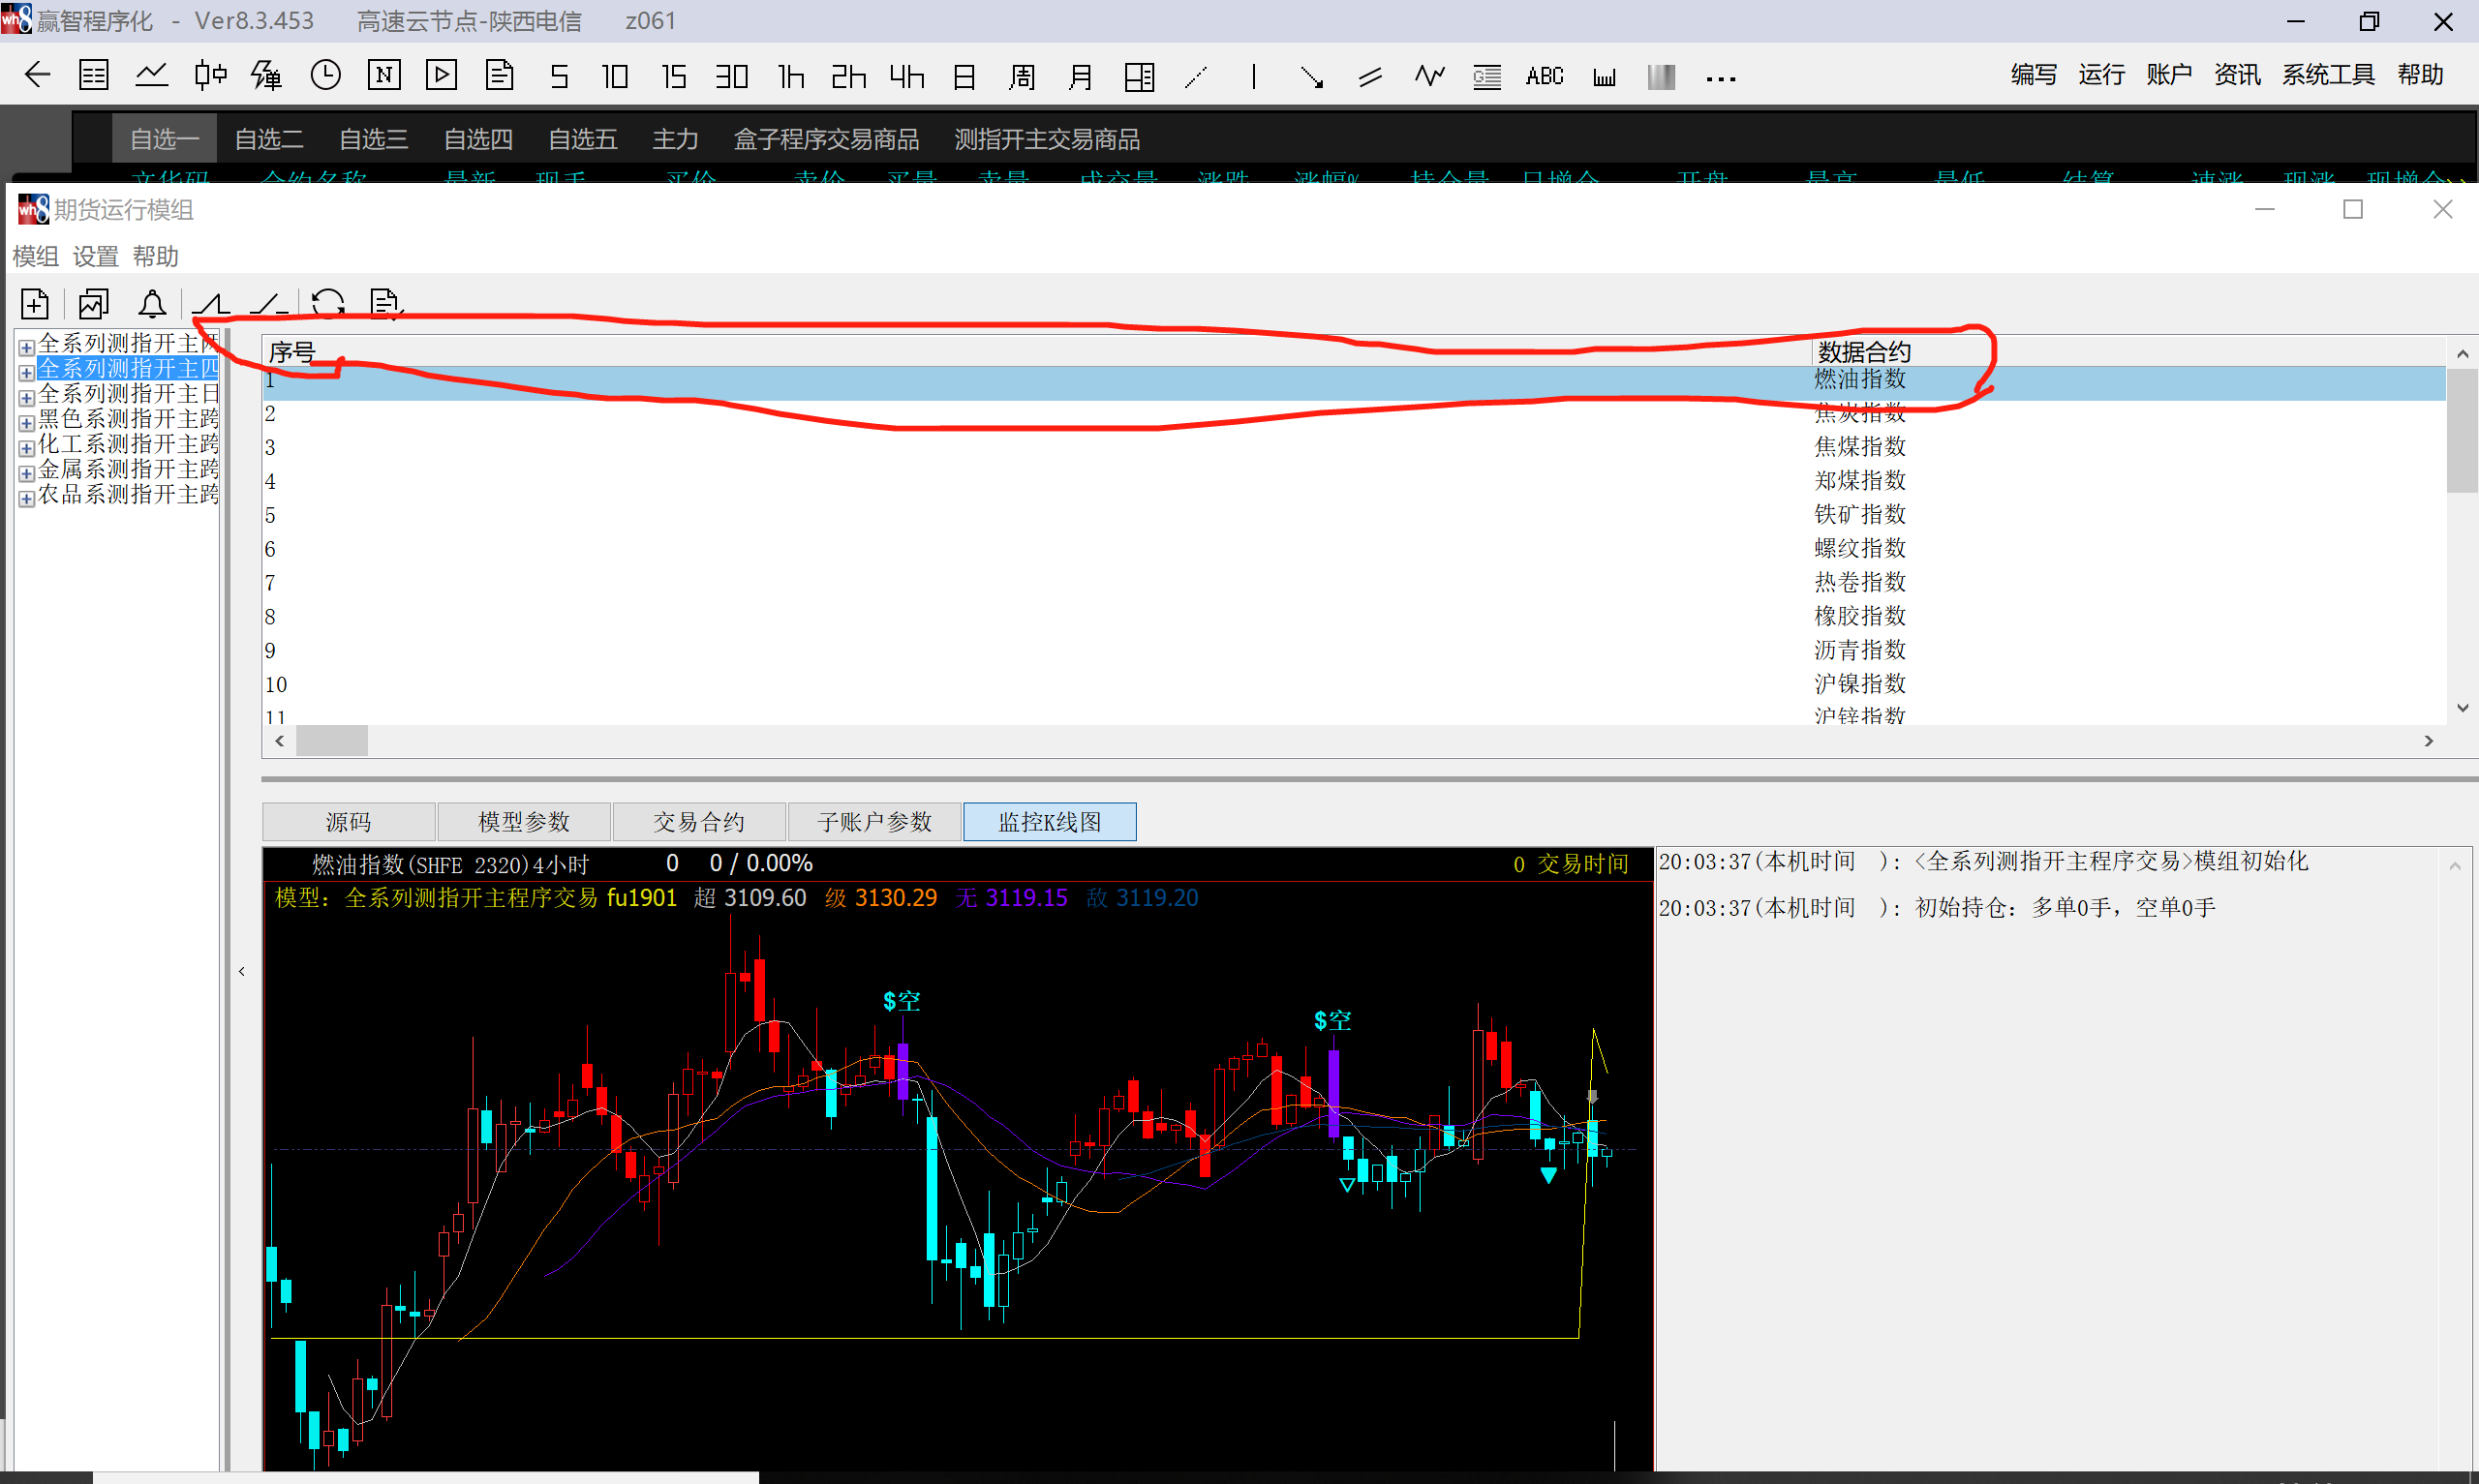Image resolution: width=2479 pixels, height=1484 pixels.
Task: Click the document log icon in module toolbar
Action: coord(385,303)
